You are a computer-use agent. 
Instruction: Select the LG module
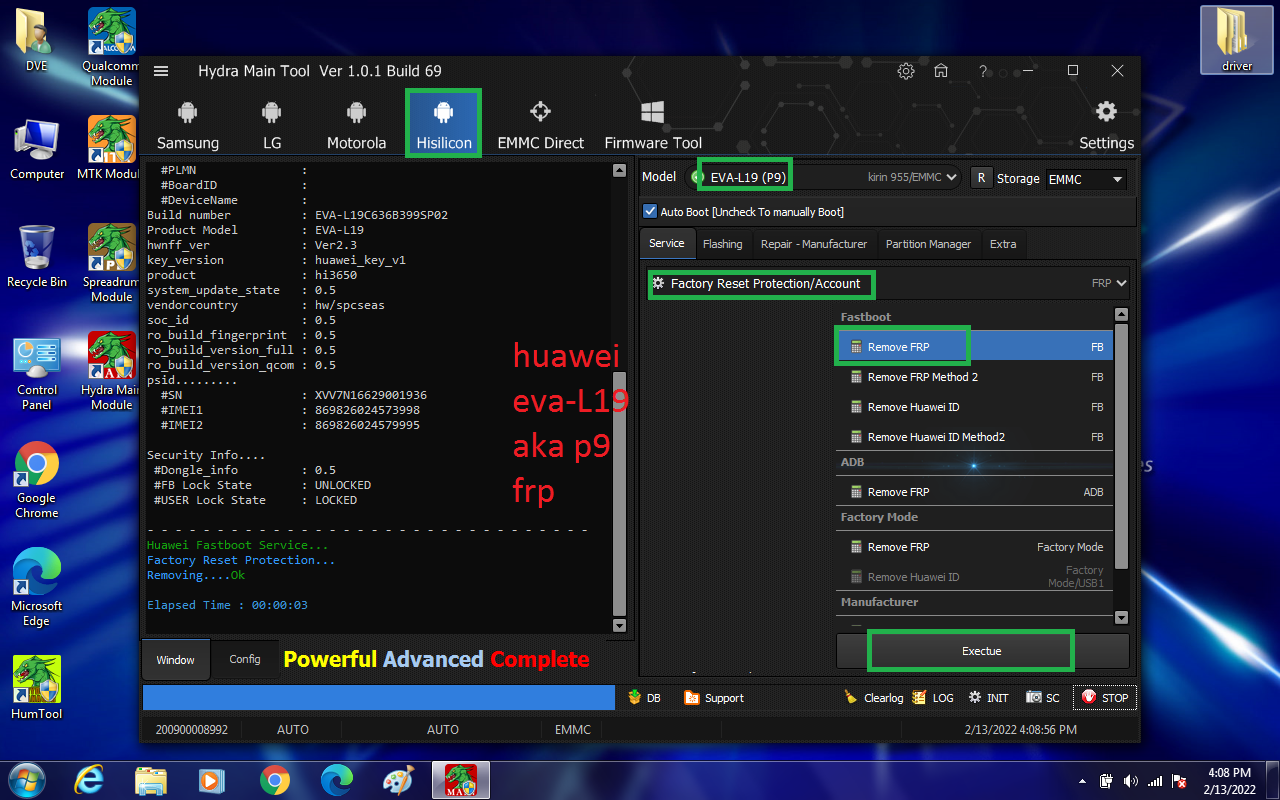[272, 124]
